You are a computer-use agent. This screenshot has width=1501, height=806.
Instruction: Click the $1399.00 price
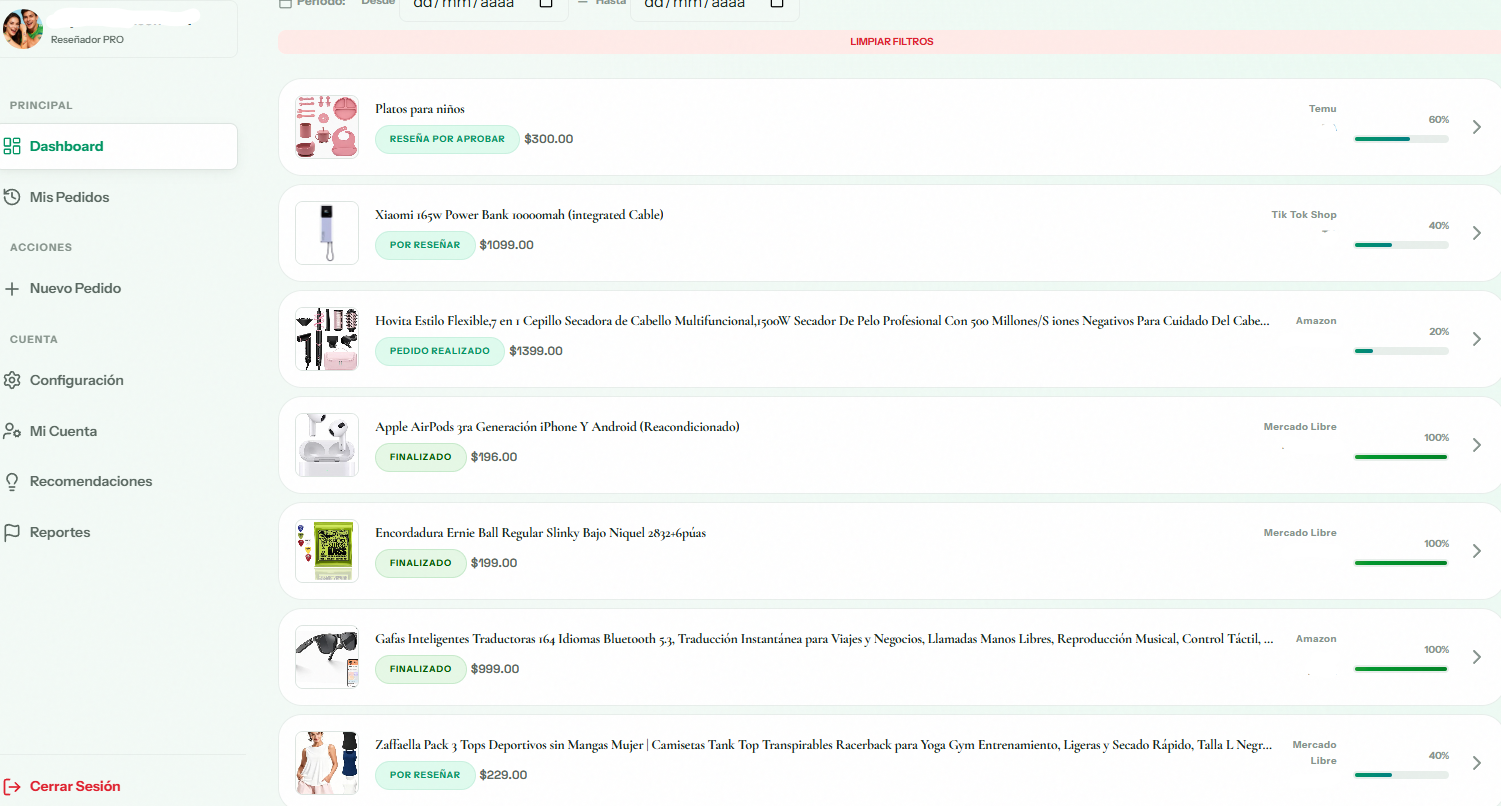point(536,351)
